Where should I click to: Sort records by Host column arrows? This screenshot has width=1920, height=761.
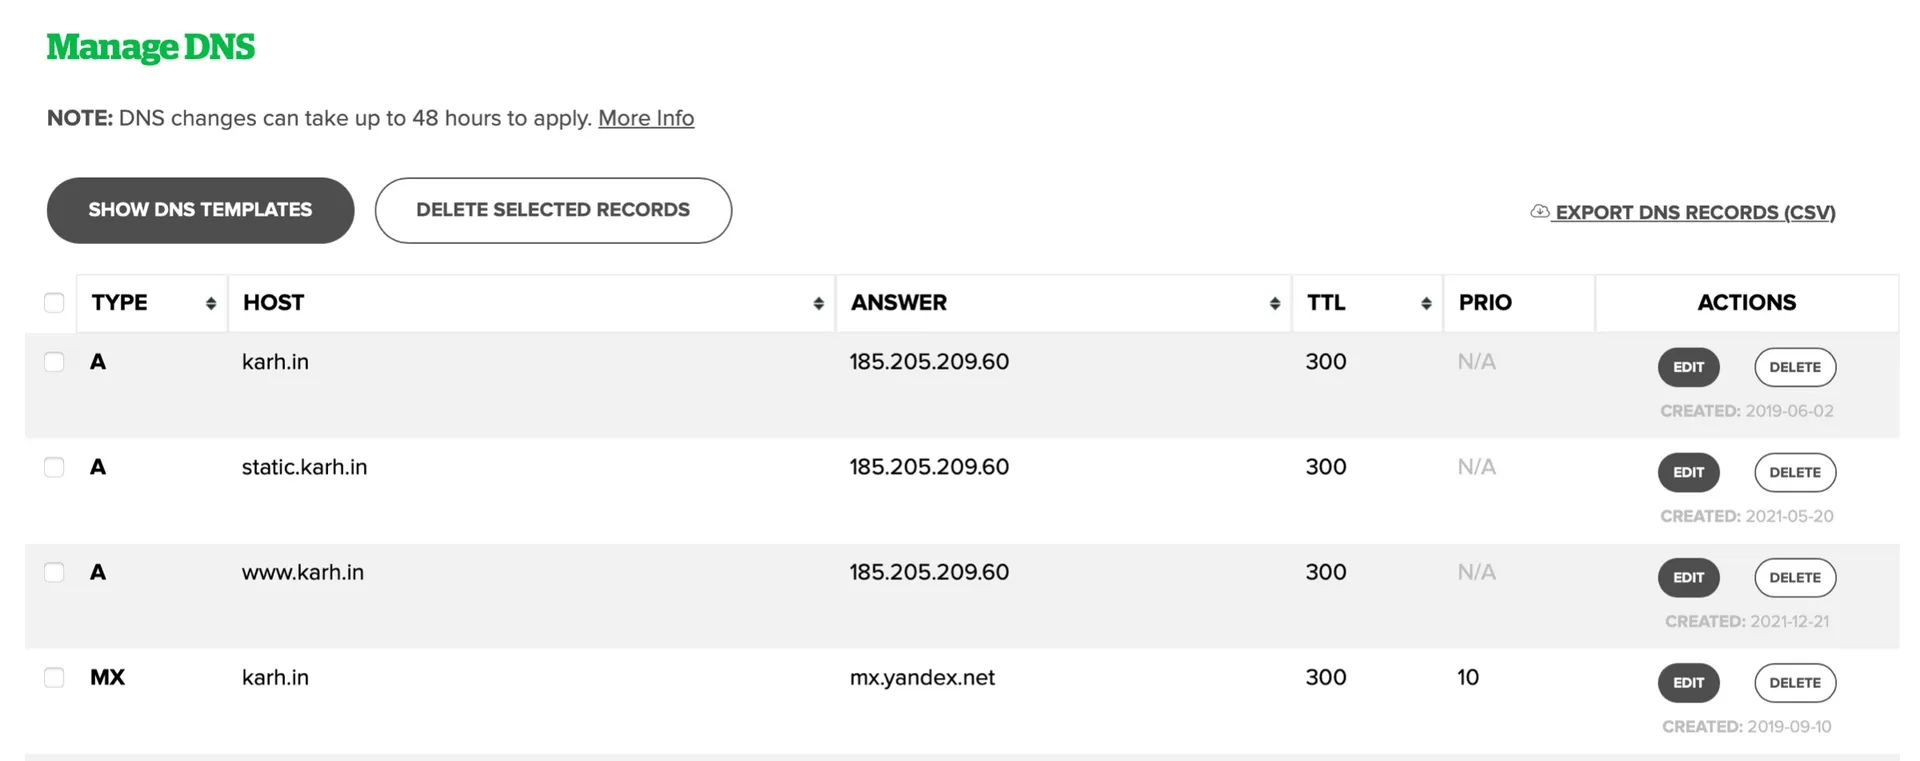pos(818,303)
